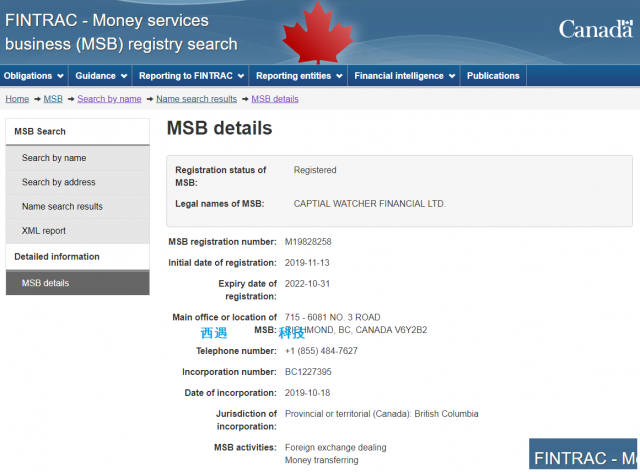Click MSB details breadcrumb link
Viewport: 640px width, 472px height.
tap(274, 99)
